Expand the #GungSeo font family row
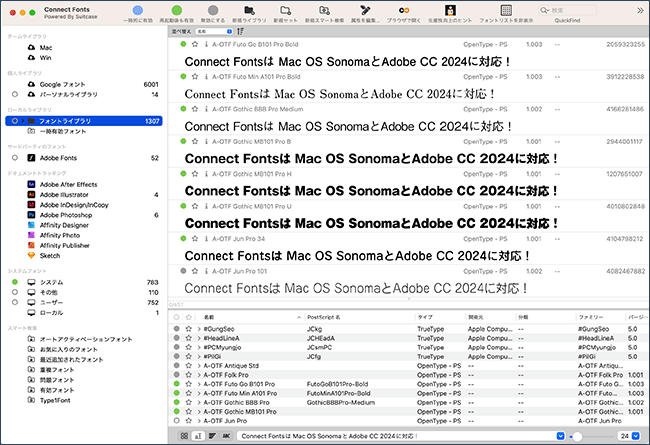650x445 pixels. 199,329
